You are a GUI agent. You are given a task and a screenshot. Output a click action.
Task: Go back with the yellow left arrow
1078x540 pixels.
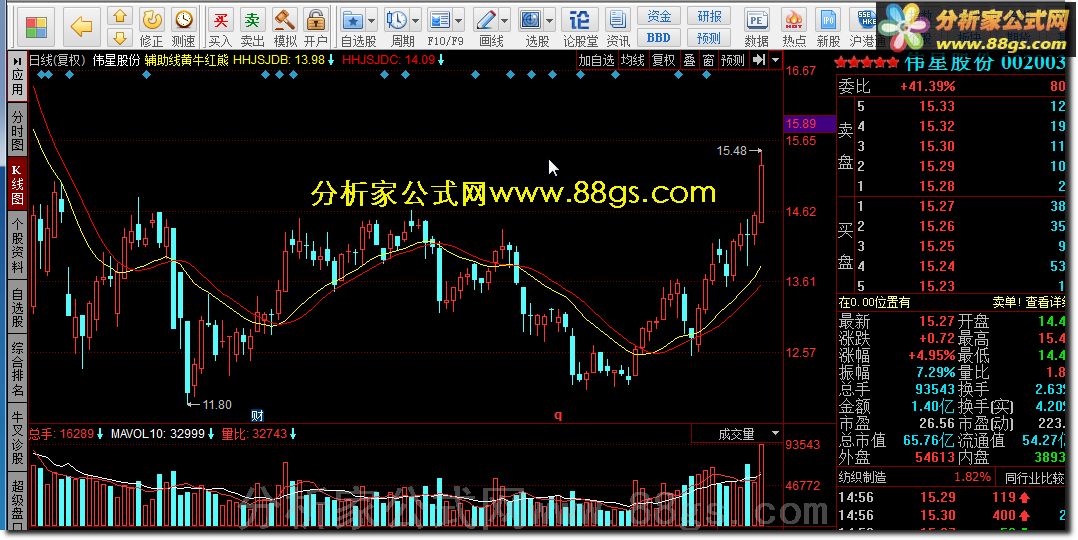(82, 28)
